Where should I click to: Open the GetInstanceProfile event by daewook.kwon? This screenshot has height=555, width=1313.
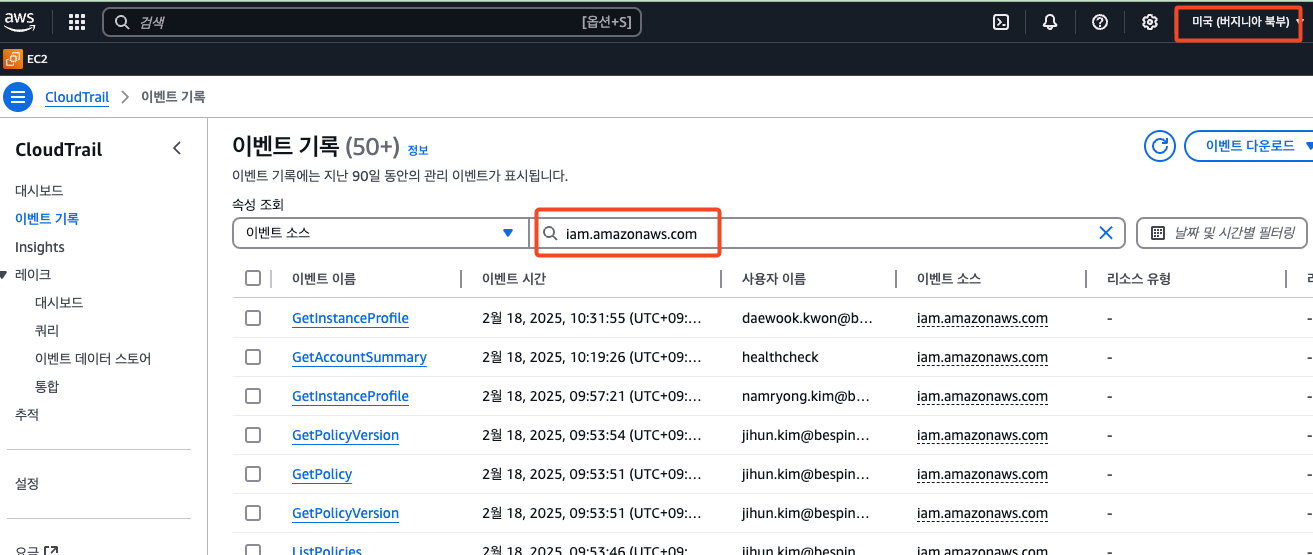tap(350, 318)
